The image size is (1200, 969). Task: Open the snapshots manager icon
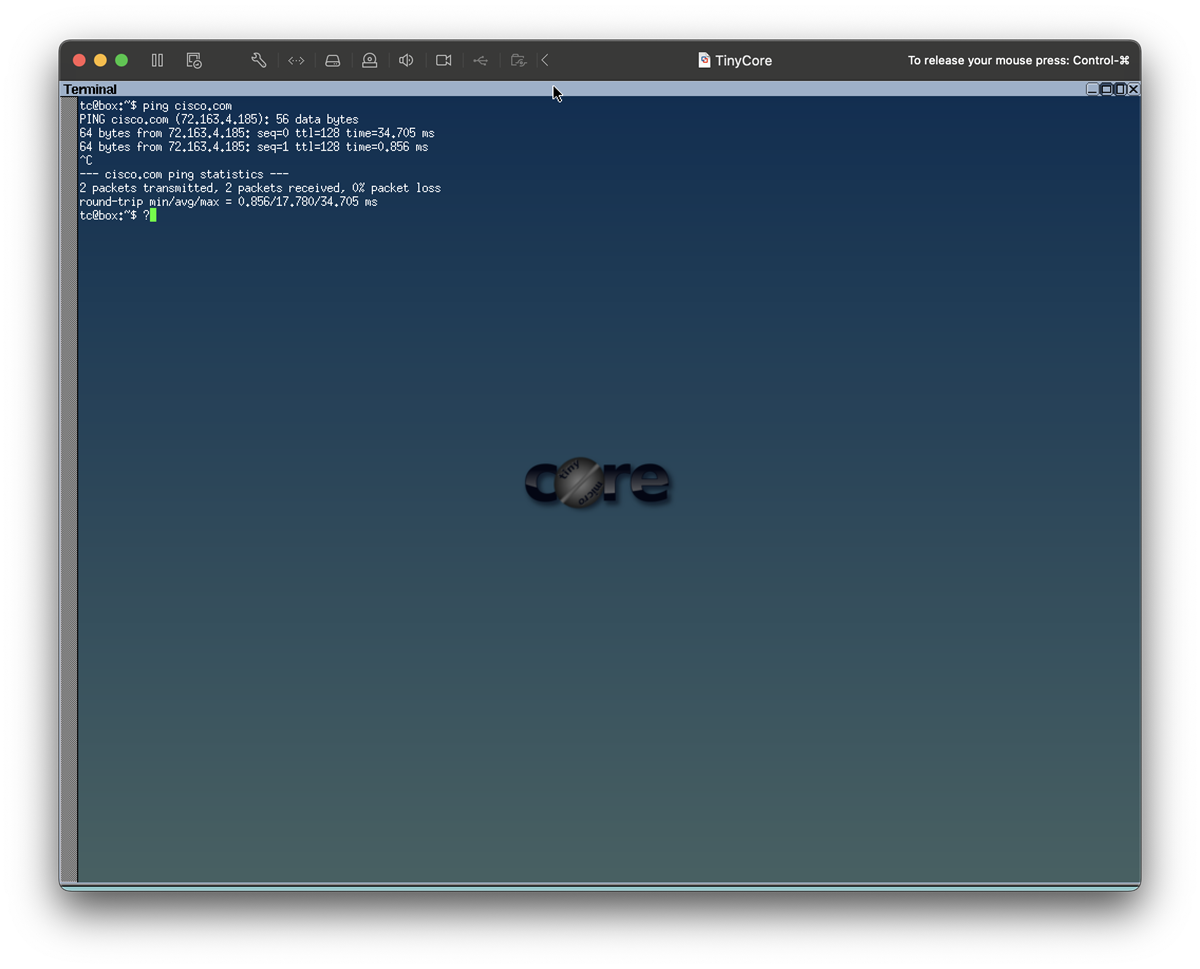(194, 60)
